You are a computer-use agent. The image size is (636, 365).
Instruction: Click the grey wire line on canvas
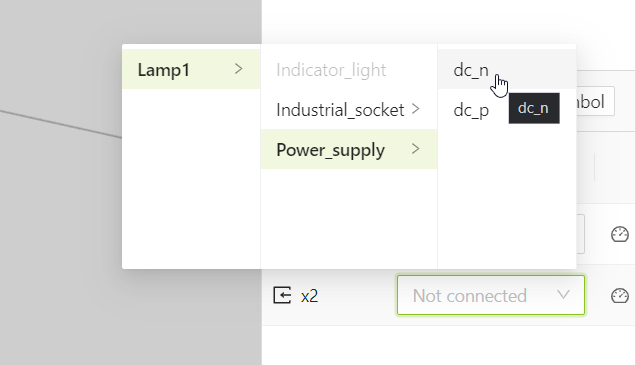(61, 124)
